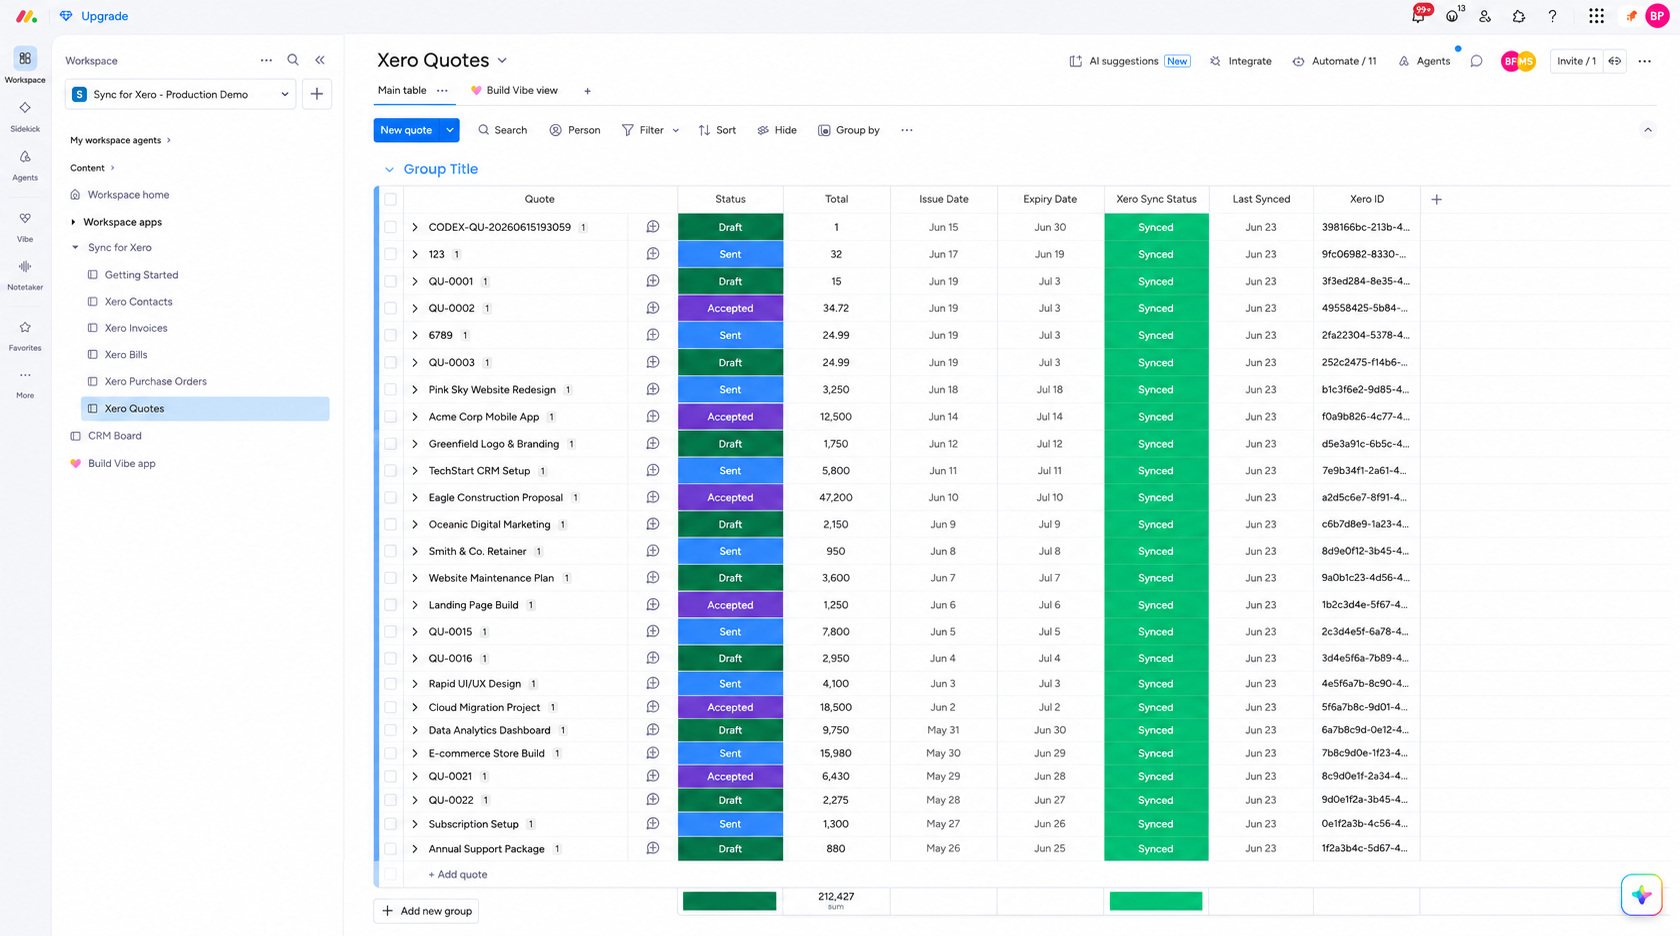The height and width of the screenshot is (936, 1680).
Task: Add a new board view with plus
Action: pos(588,91)
